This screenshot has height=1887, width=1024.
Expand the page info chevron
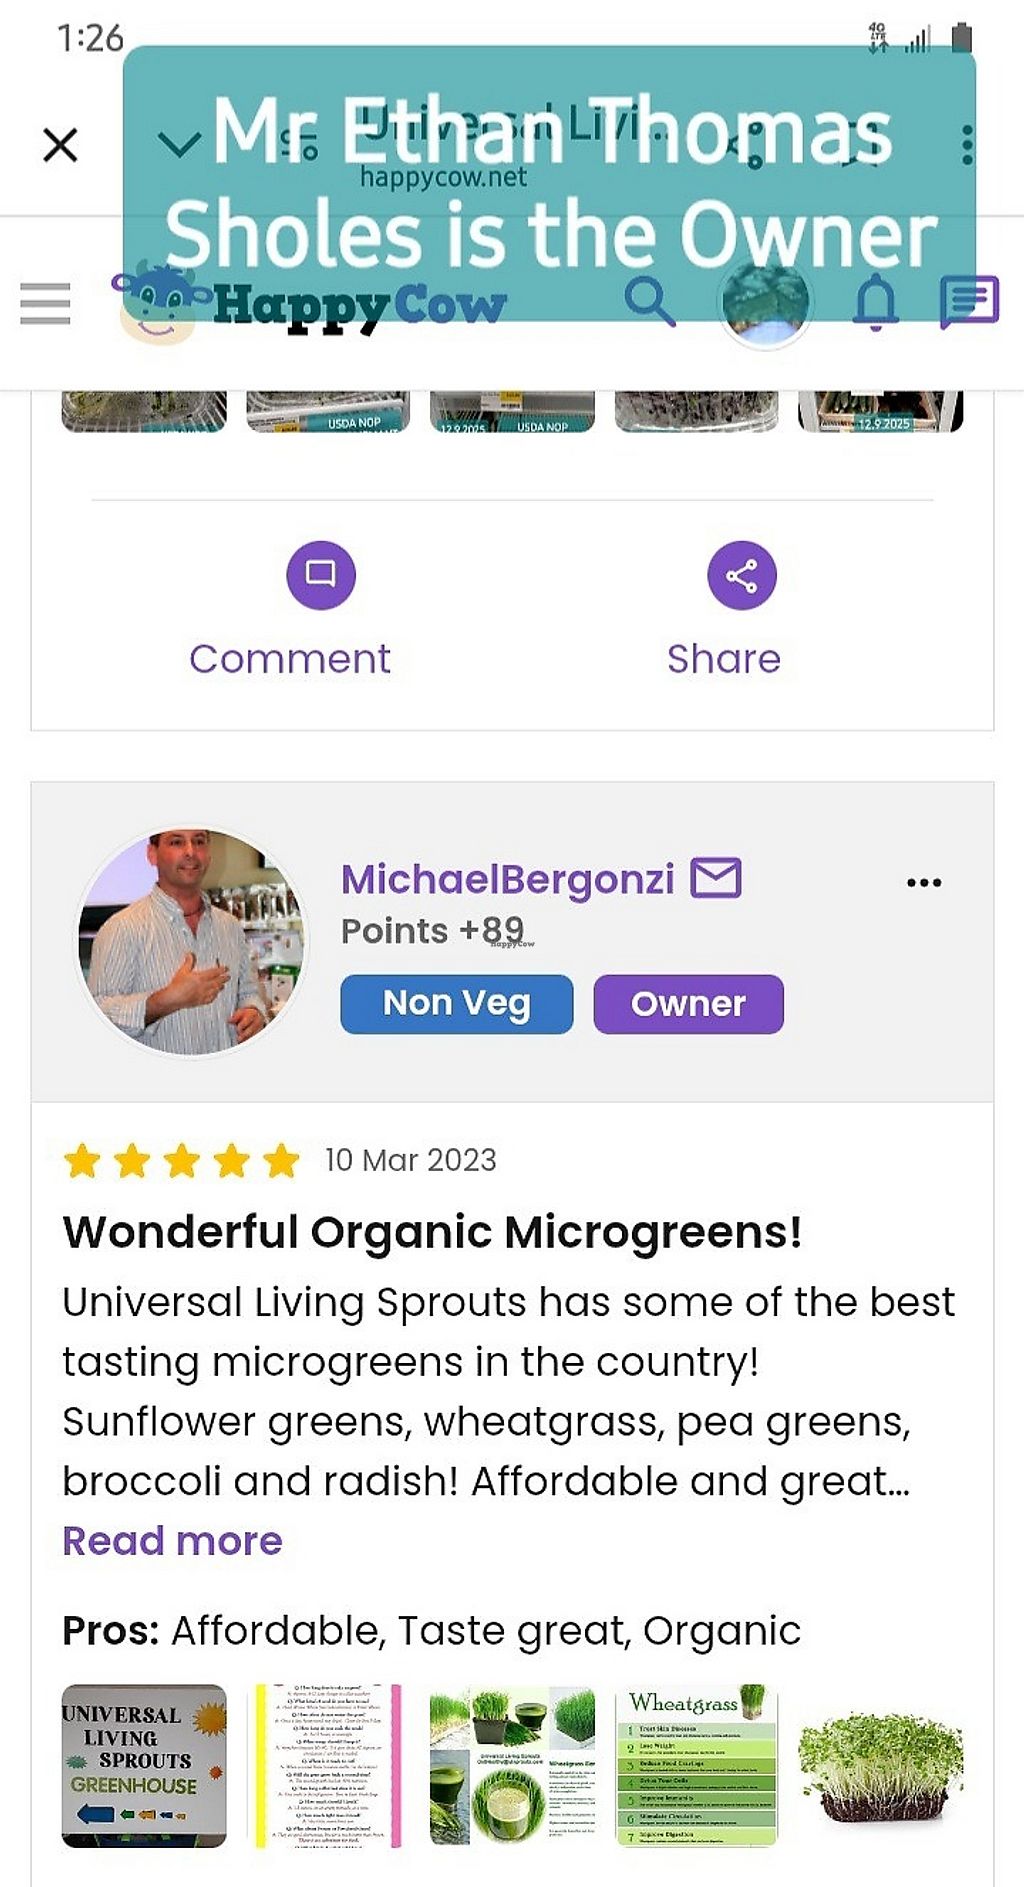pyautogui.click(x=180, y=146)
